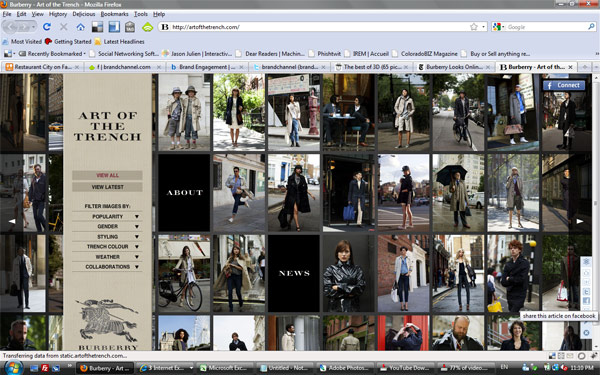Open the Tools menu
Image resolution: width=600 pixels, height=375 pixels.
(x=140, y=14)
